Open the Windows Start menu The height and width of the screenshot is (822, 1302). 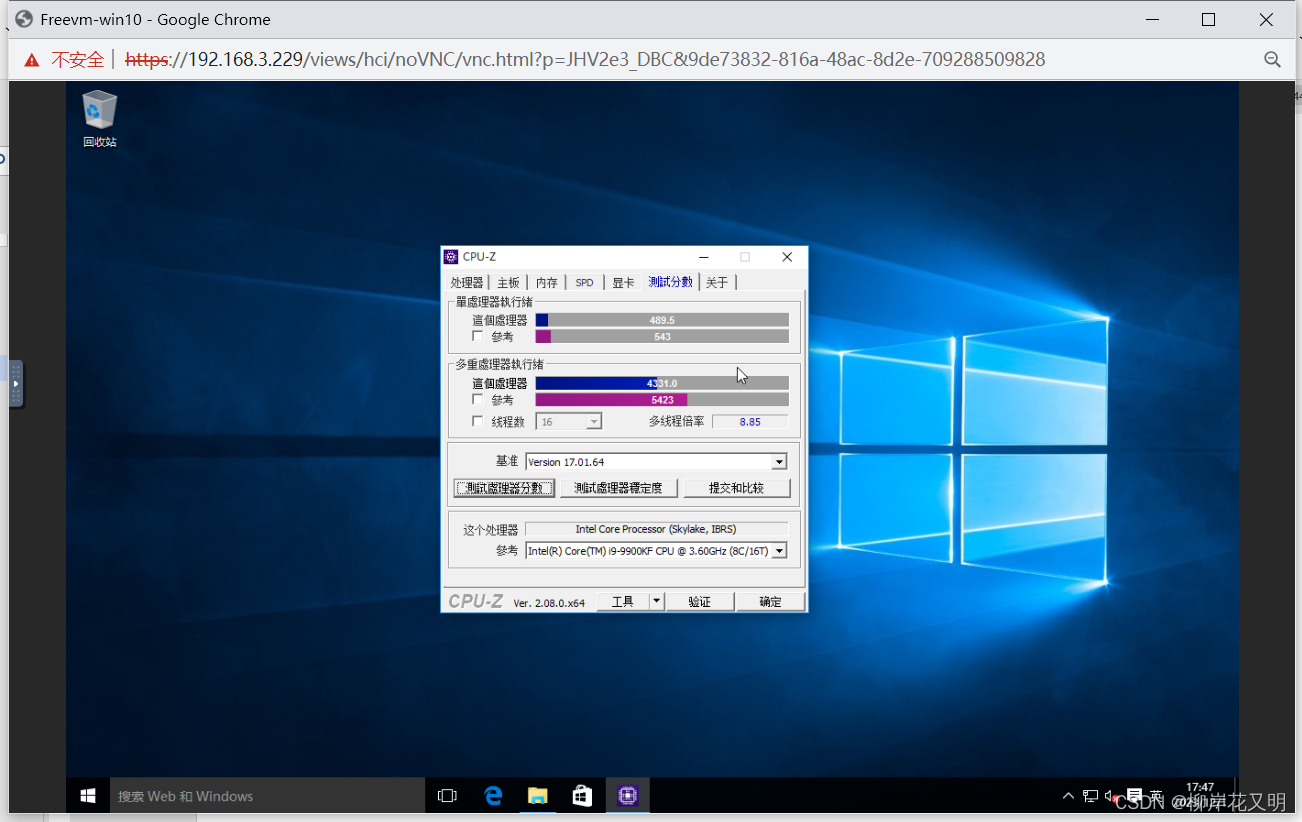click(88, 796)
